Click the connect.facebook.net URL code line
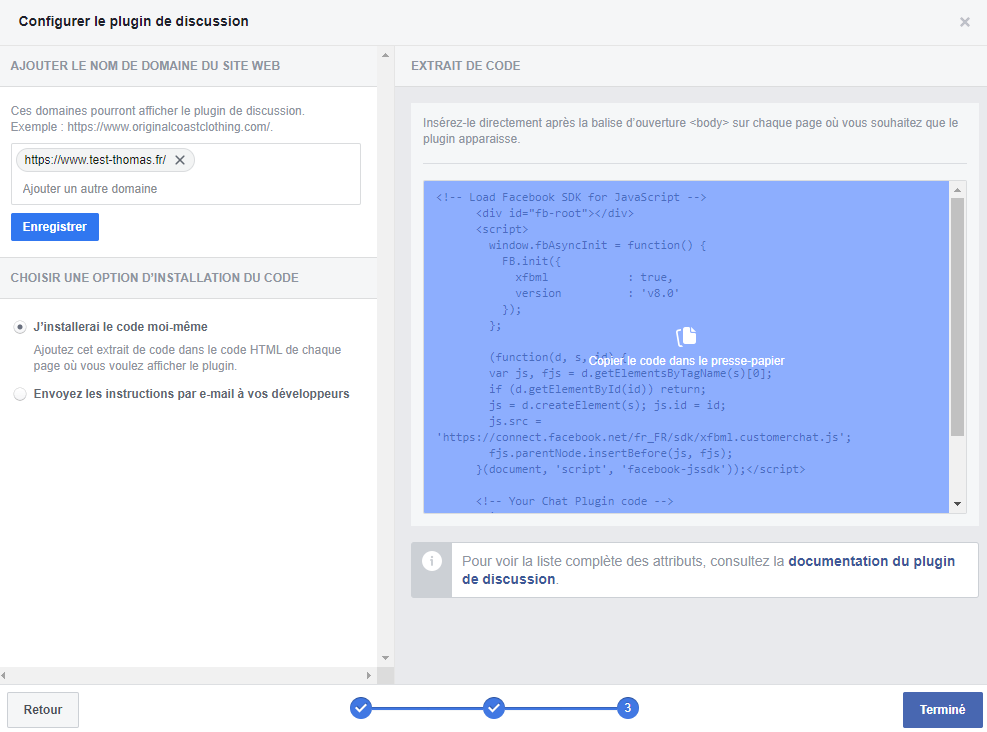The image size is (987, 732). pos(643,437)
